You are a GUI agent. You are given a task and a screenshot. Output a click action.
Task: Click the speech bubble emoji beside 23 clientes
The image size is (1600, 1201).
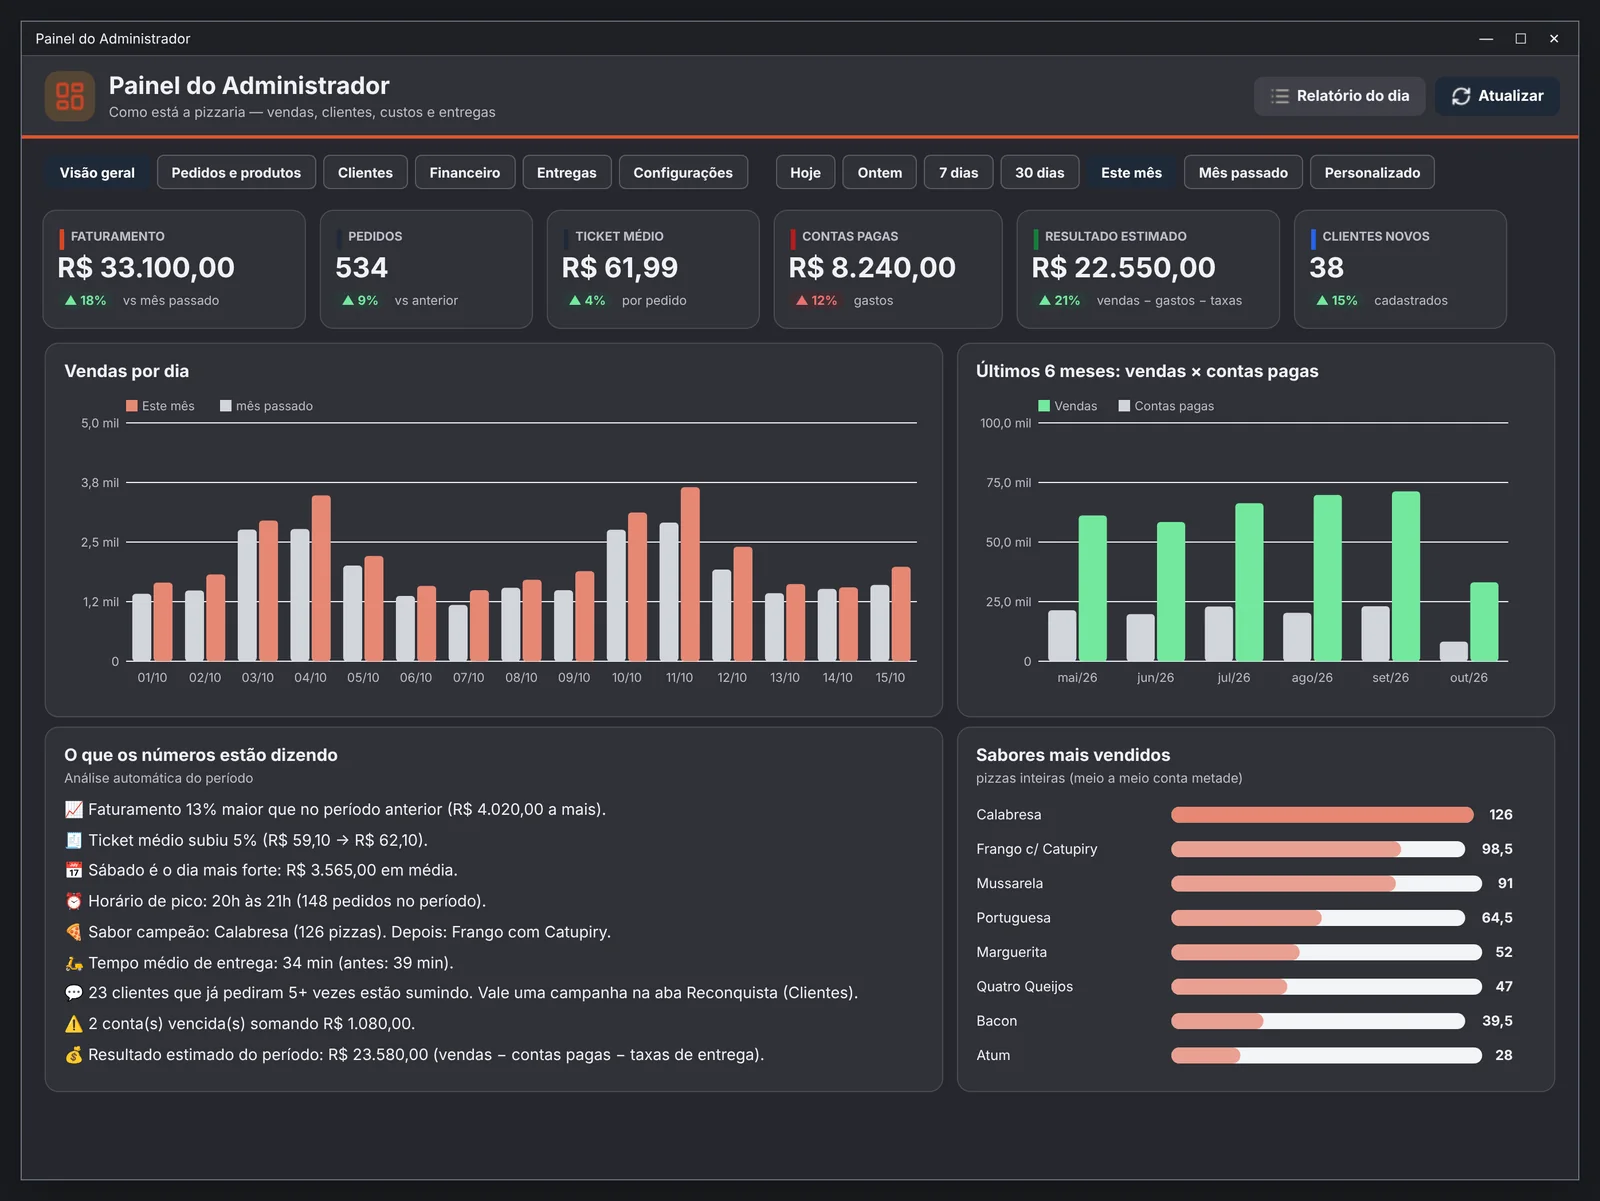pos(73,993)
